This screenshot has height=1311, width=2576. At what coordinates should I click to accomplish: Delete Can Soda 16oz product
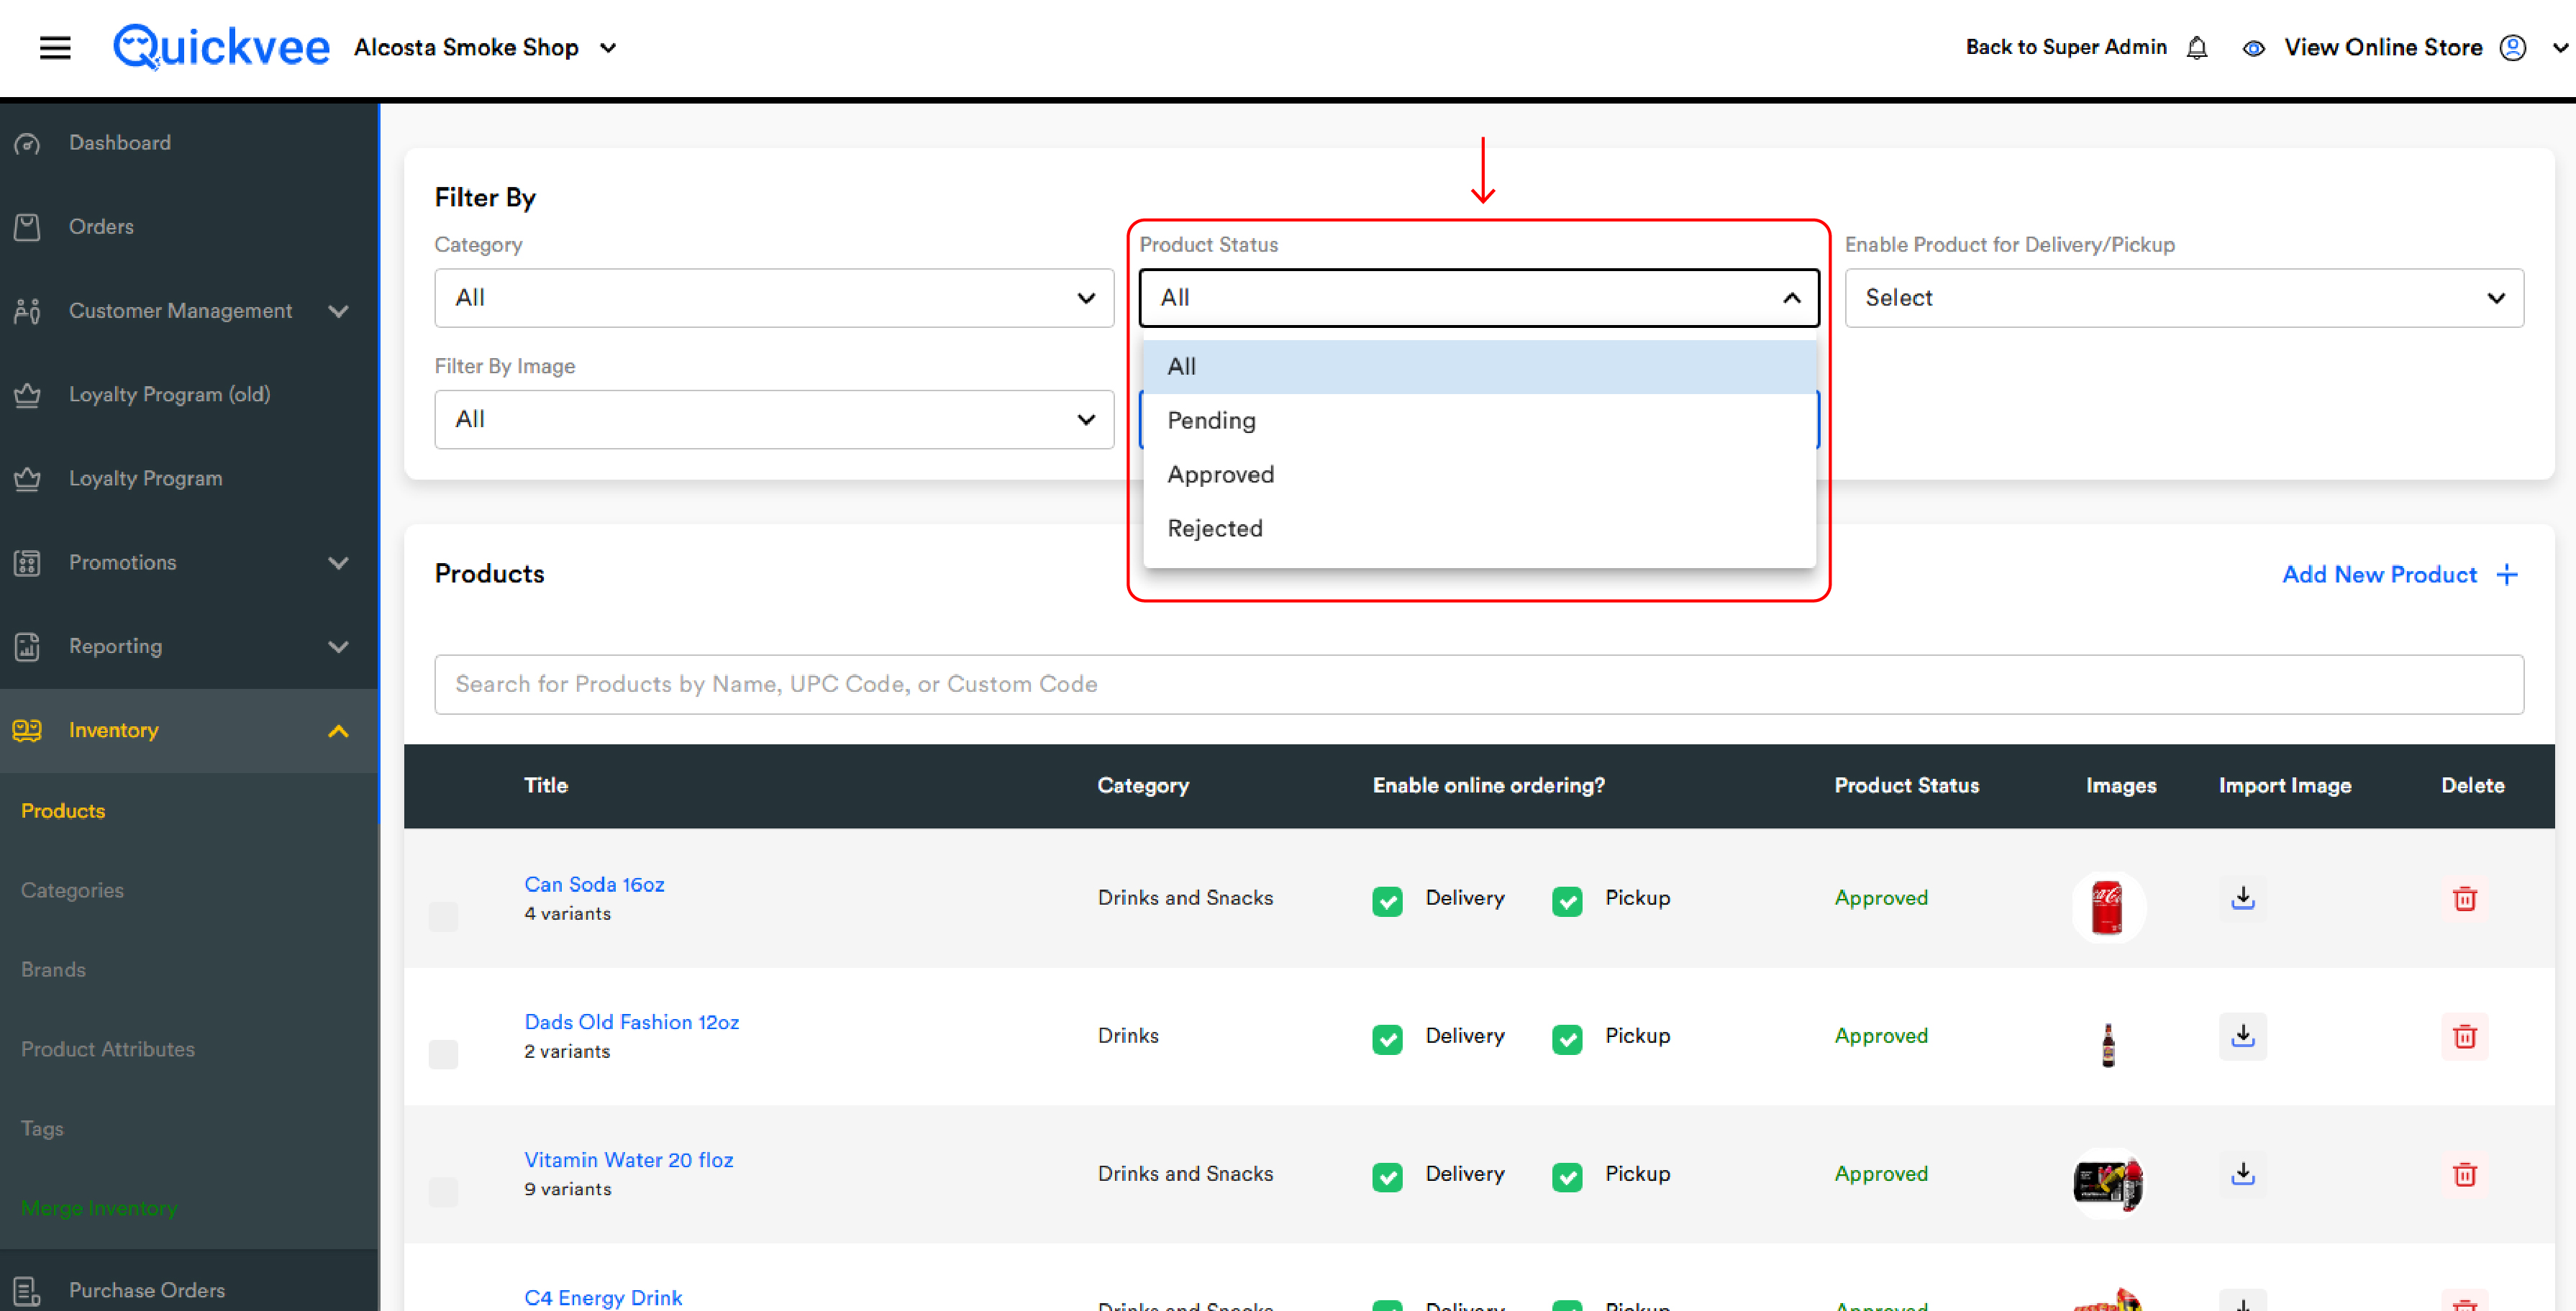tap(2464, 898)
